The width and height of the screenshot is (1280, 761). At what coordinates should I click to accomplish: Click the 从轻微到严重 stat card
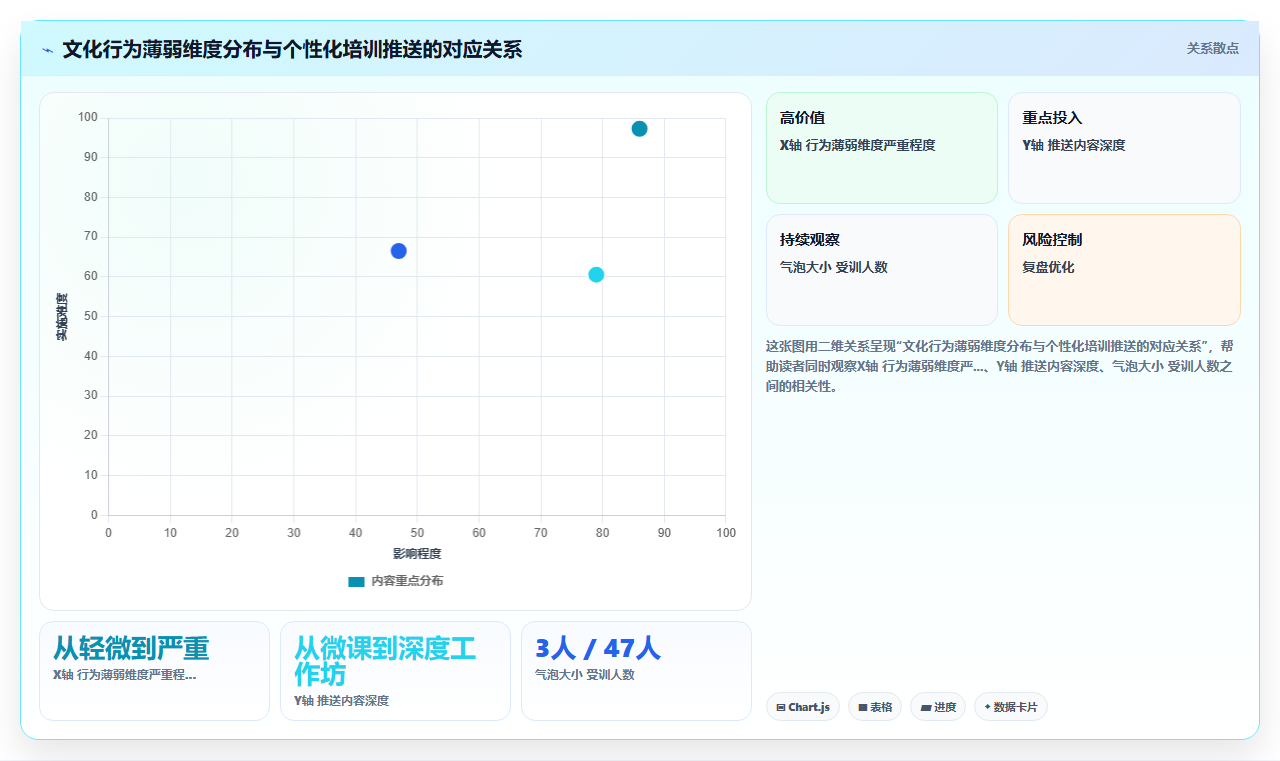(x=154, y=671)
